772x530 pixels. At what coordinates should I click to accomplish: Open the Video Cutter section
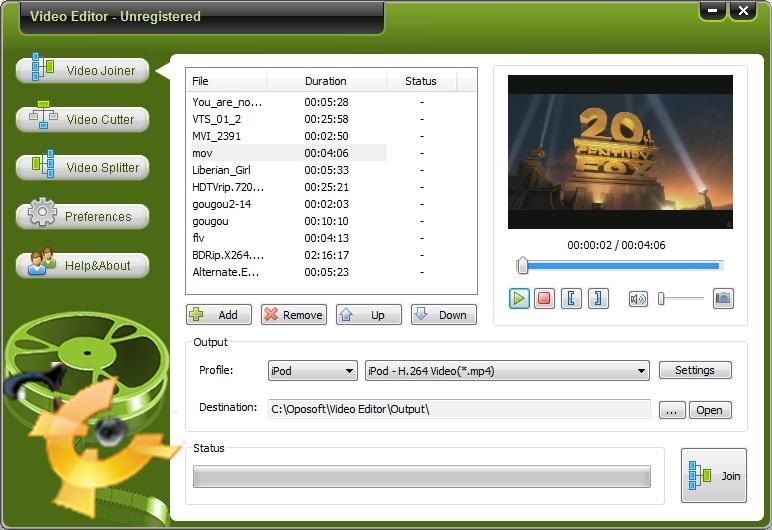tap(83, 120)
